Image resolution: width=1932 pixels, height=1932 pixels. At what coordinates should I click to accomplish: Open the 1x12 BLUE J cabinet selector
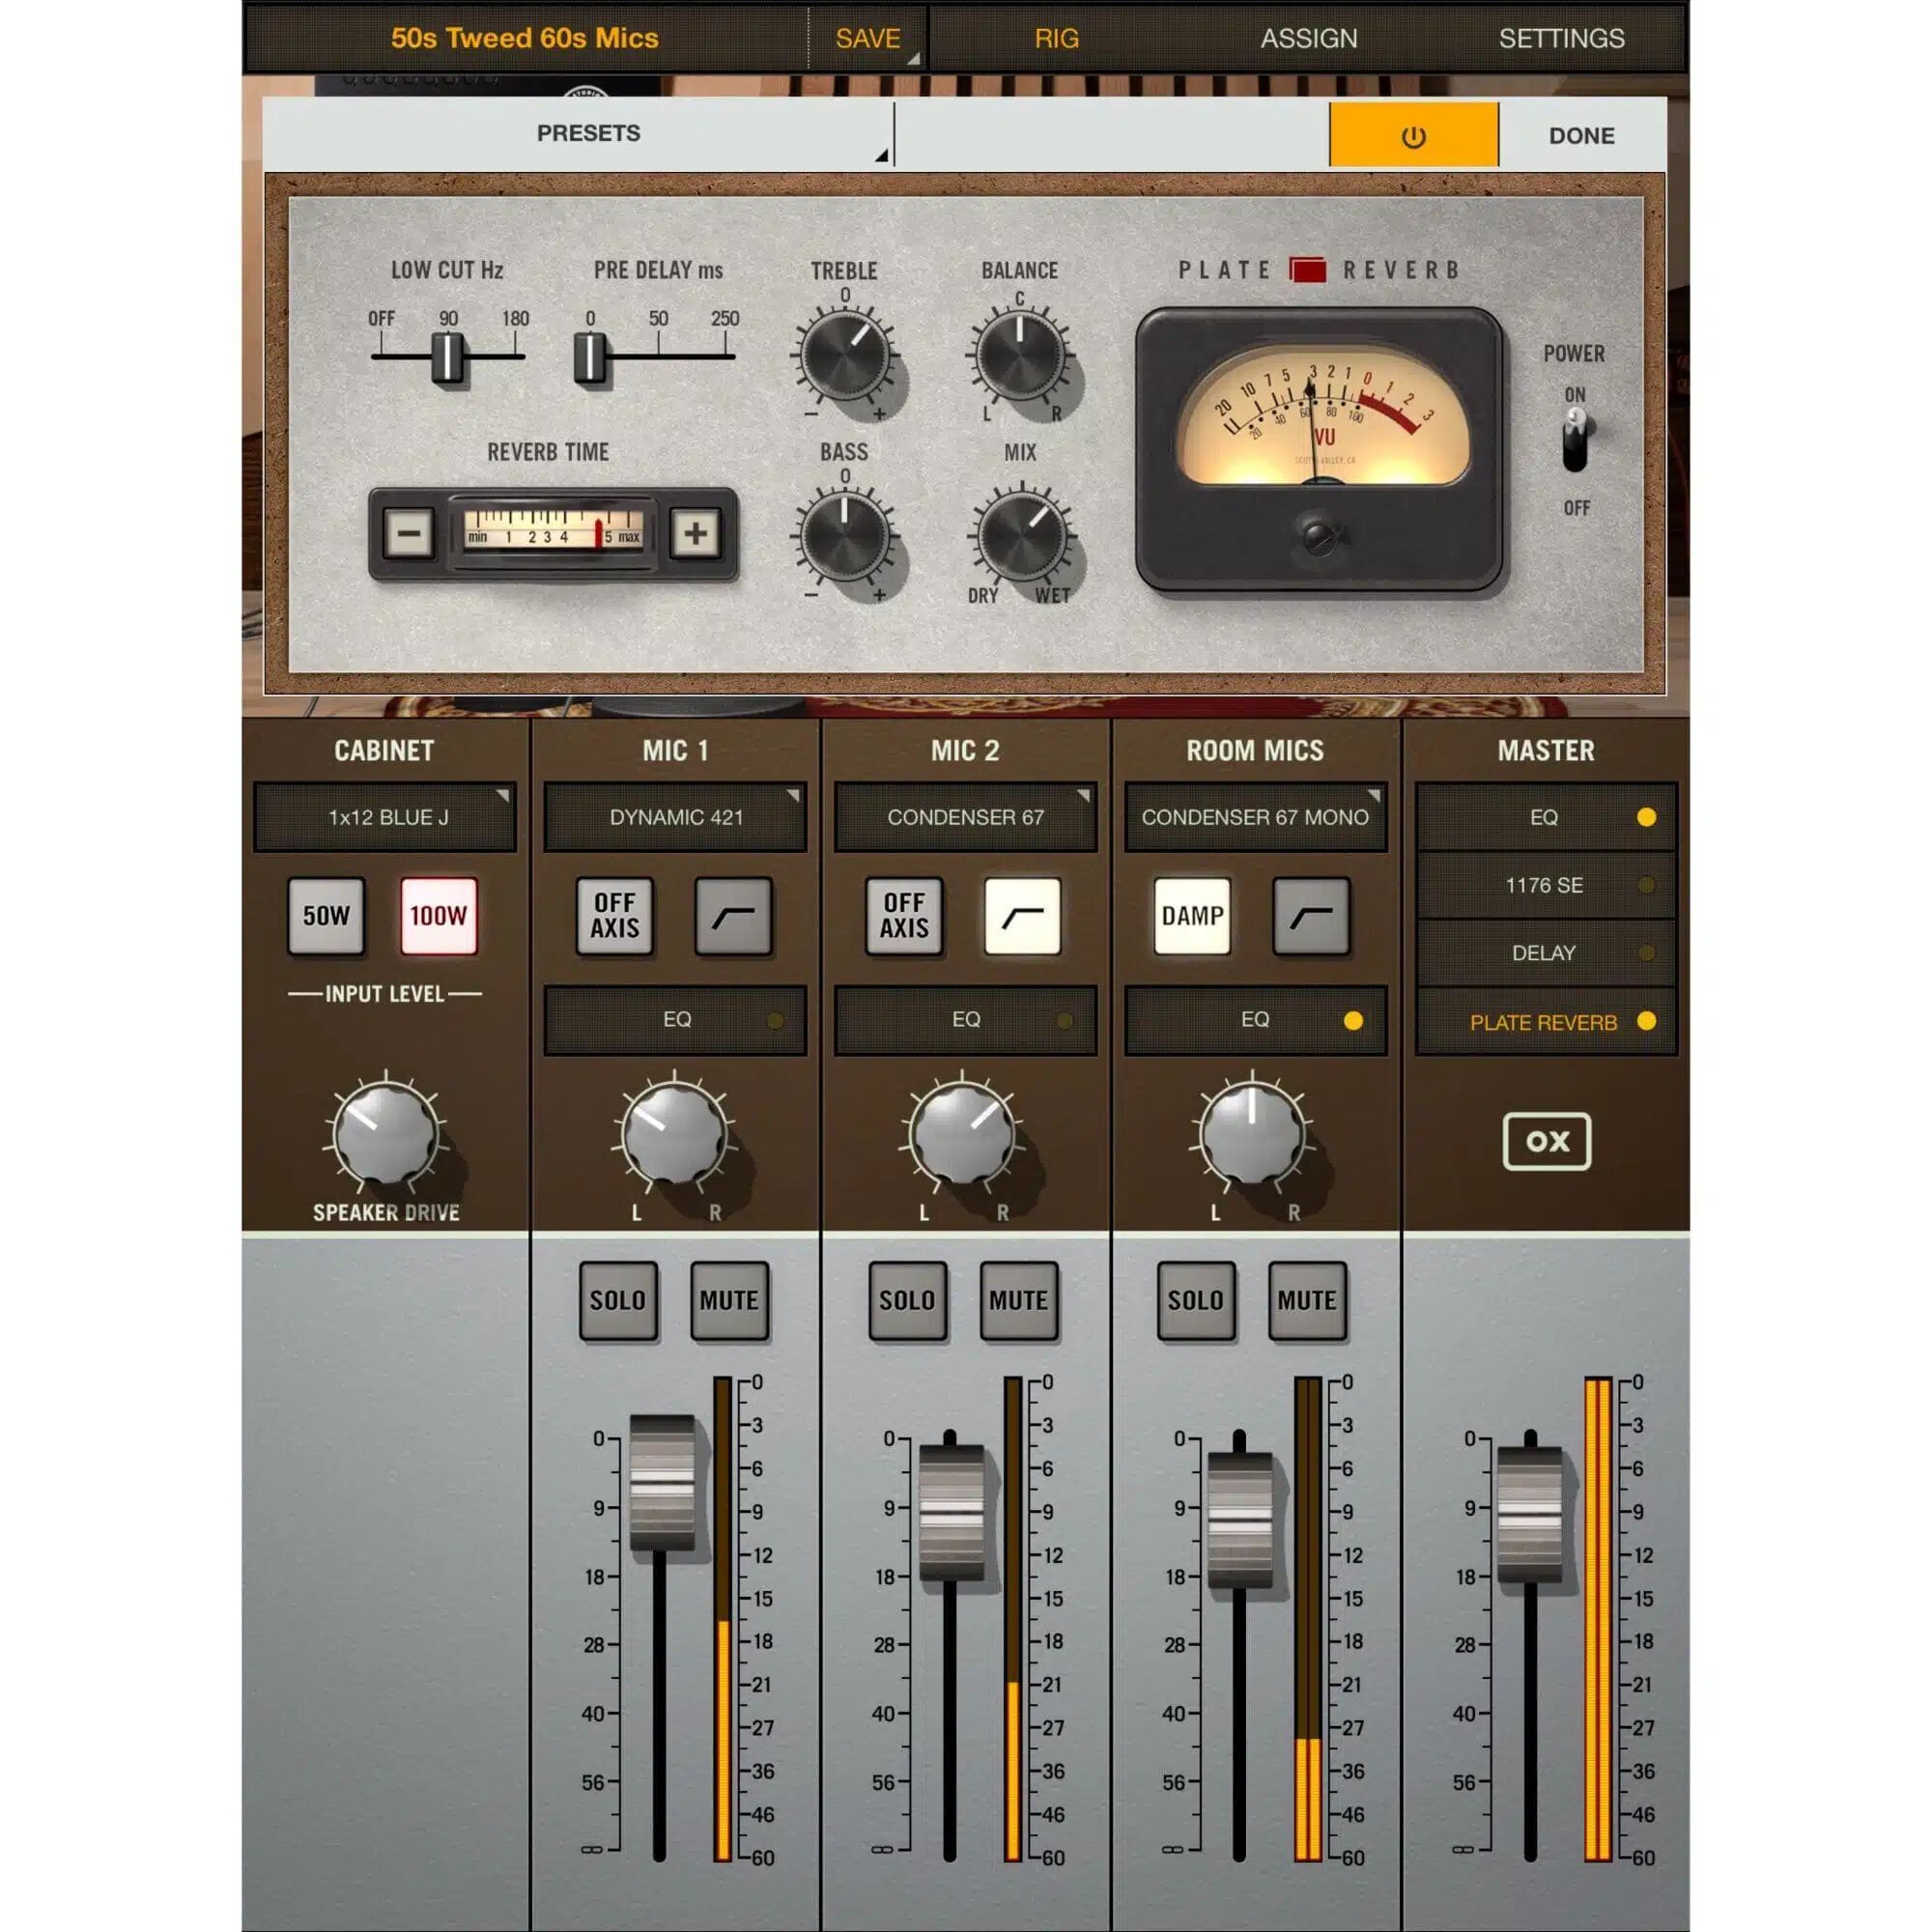386,818
